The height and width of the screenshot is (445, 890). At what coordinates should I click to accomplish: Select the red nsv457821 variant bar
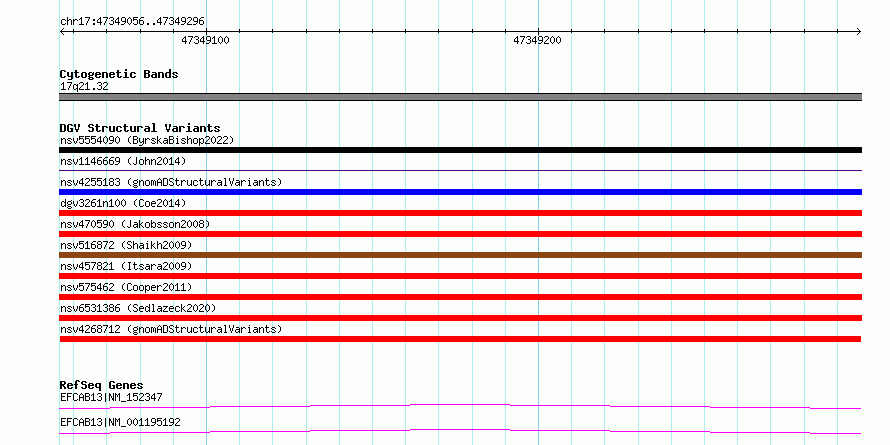(460, 276)
